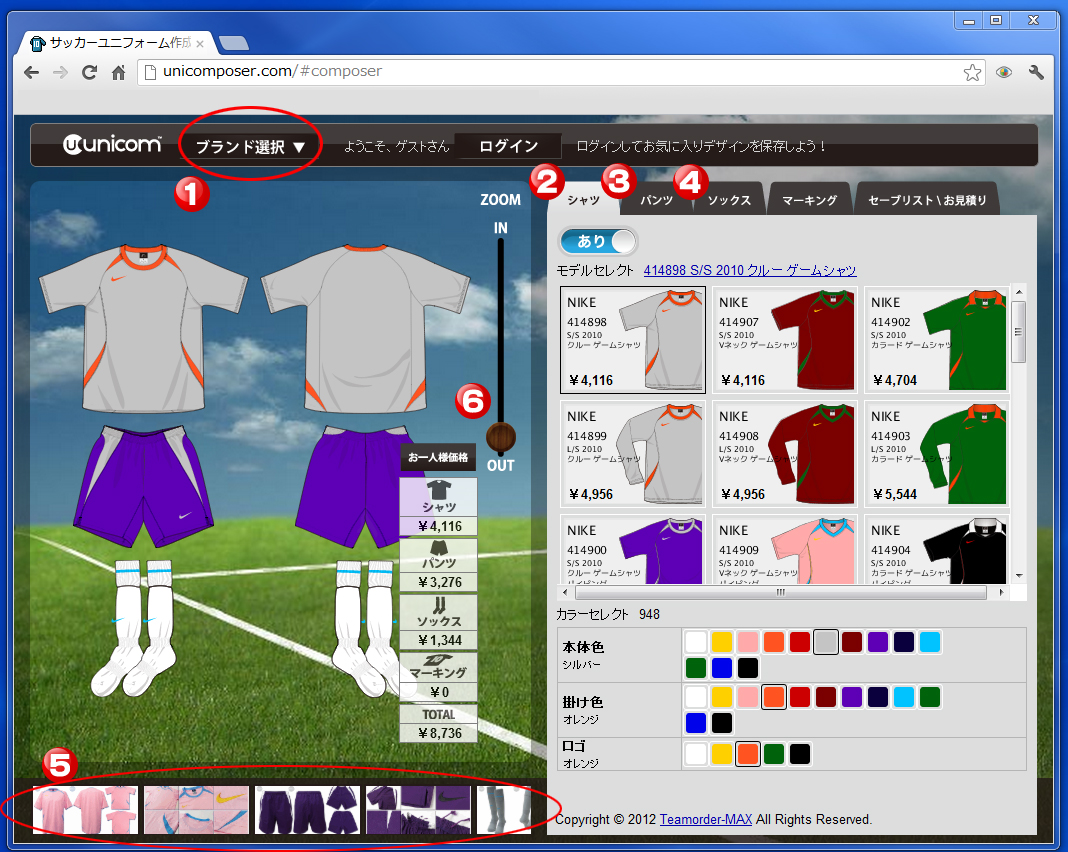Click the model list down scroll arrow

[x=1019, y=576]
